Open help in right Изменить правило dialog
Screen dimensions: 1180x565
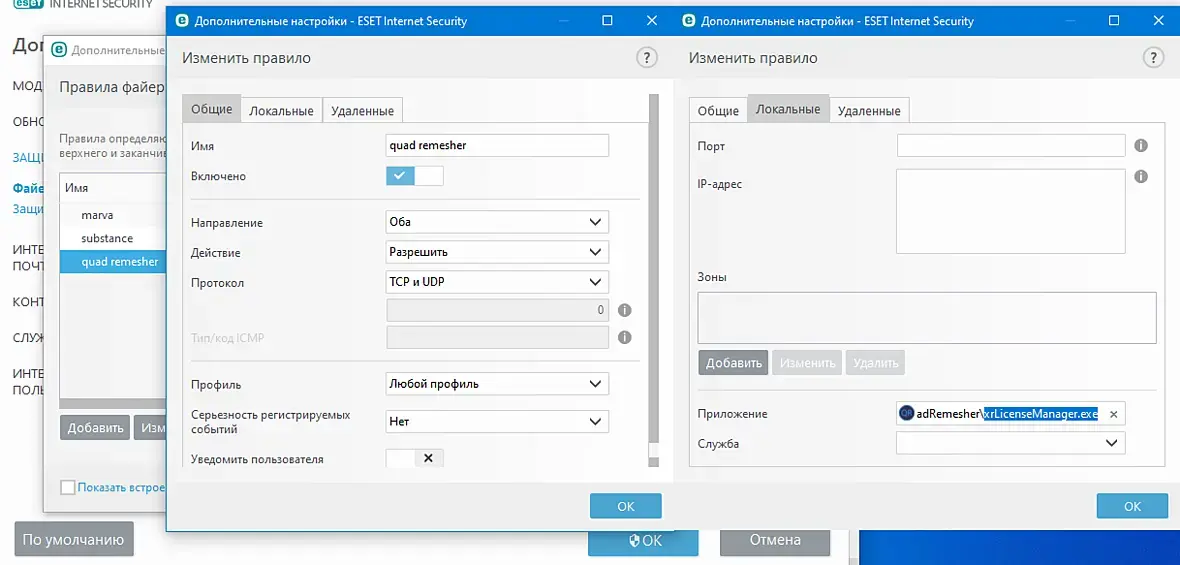click(1154, 58)
